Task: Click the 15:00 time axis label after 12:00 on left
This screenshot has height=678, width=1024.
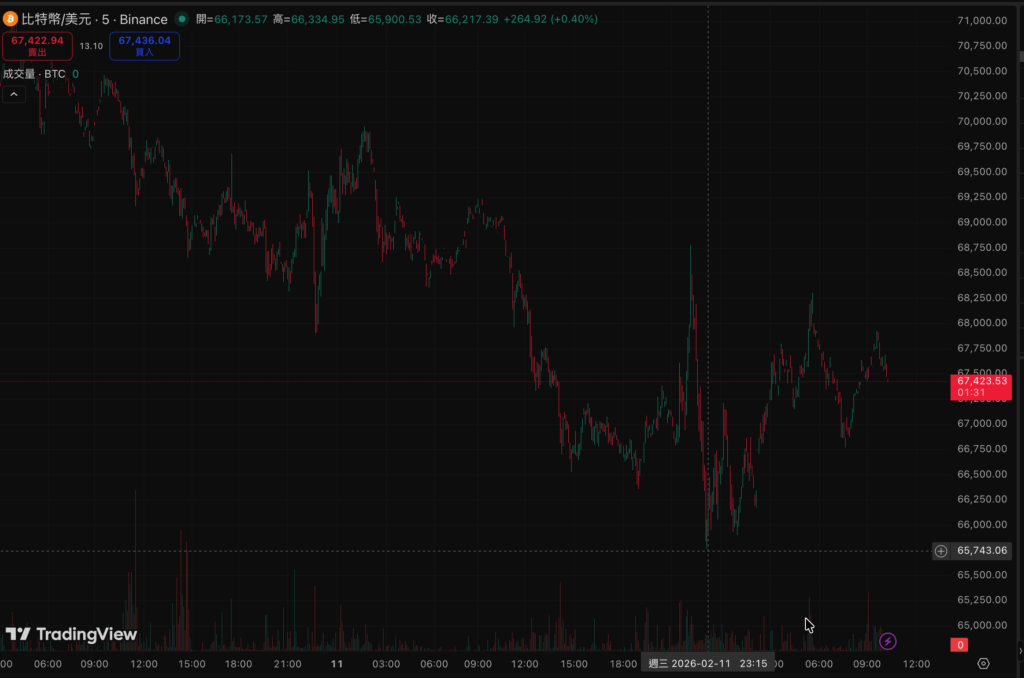Action: point(191,663)
